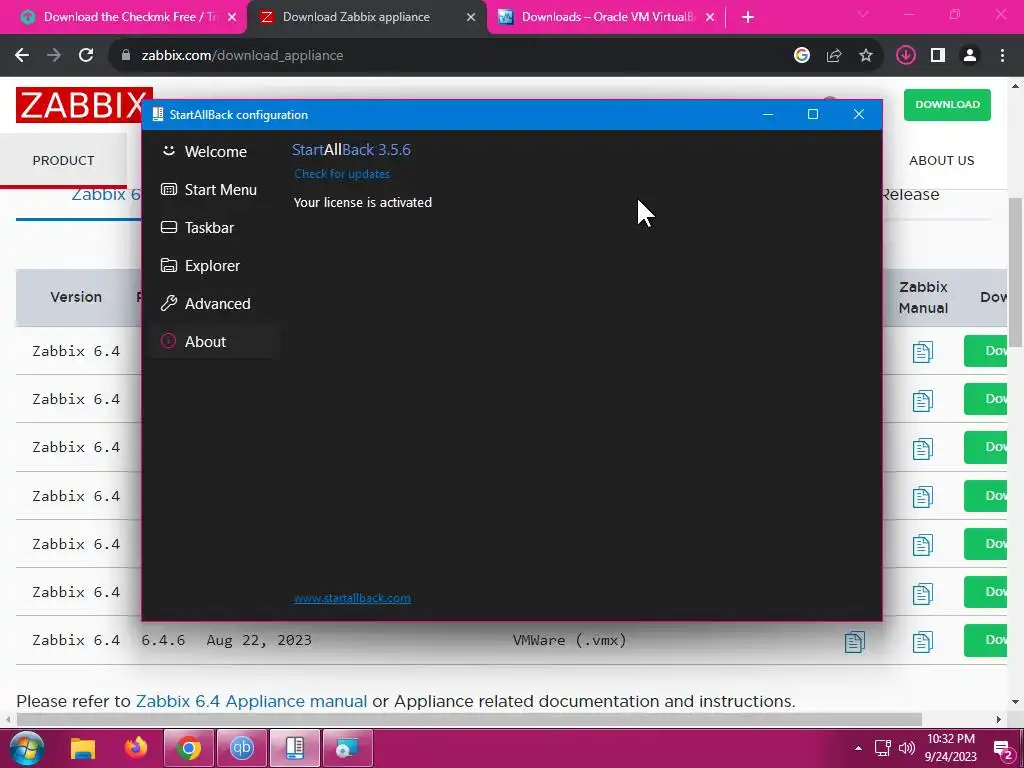Toggle Chrome side panel

coord(938,56)
